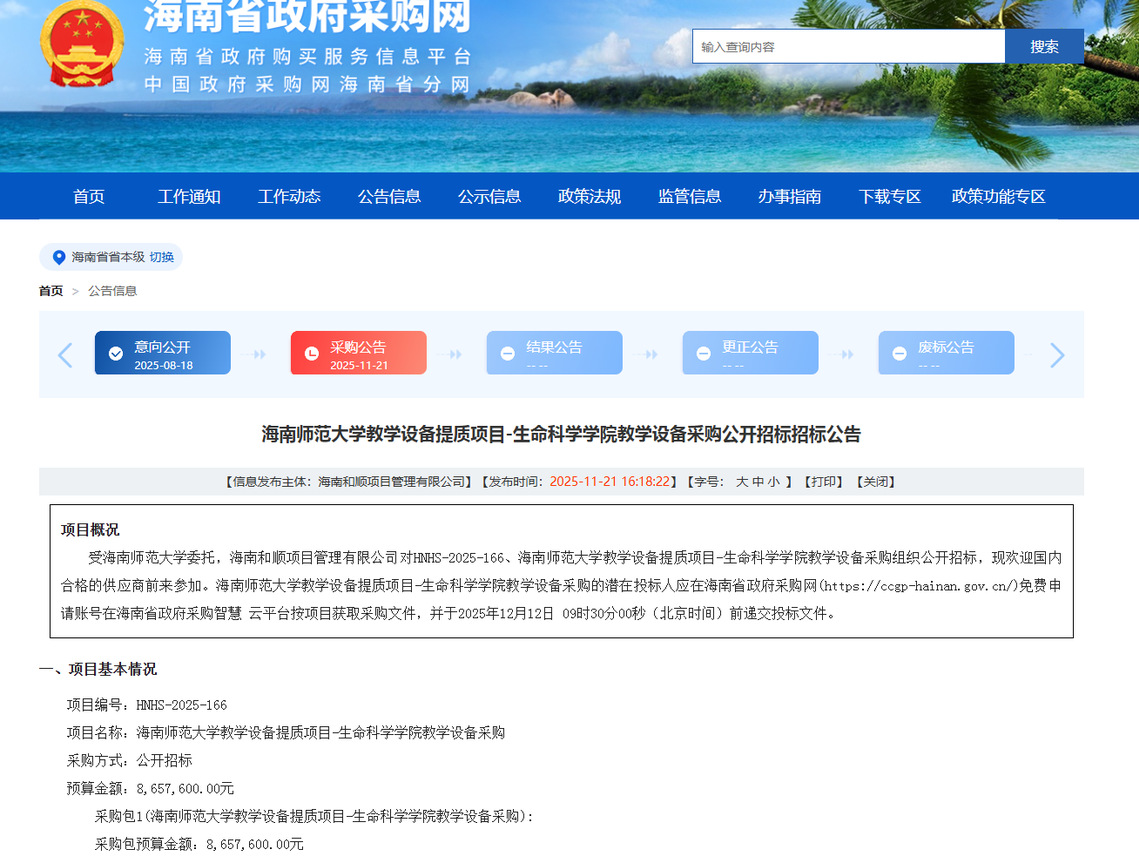This screenshot has height=863, width=1139.
Task: Click the search query input field
Action: click(848, 46)
